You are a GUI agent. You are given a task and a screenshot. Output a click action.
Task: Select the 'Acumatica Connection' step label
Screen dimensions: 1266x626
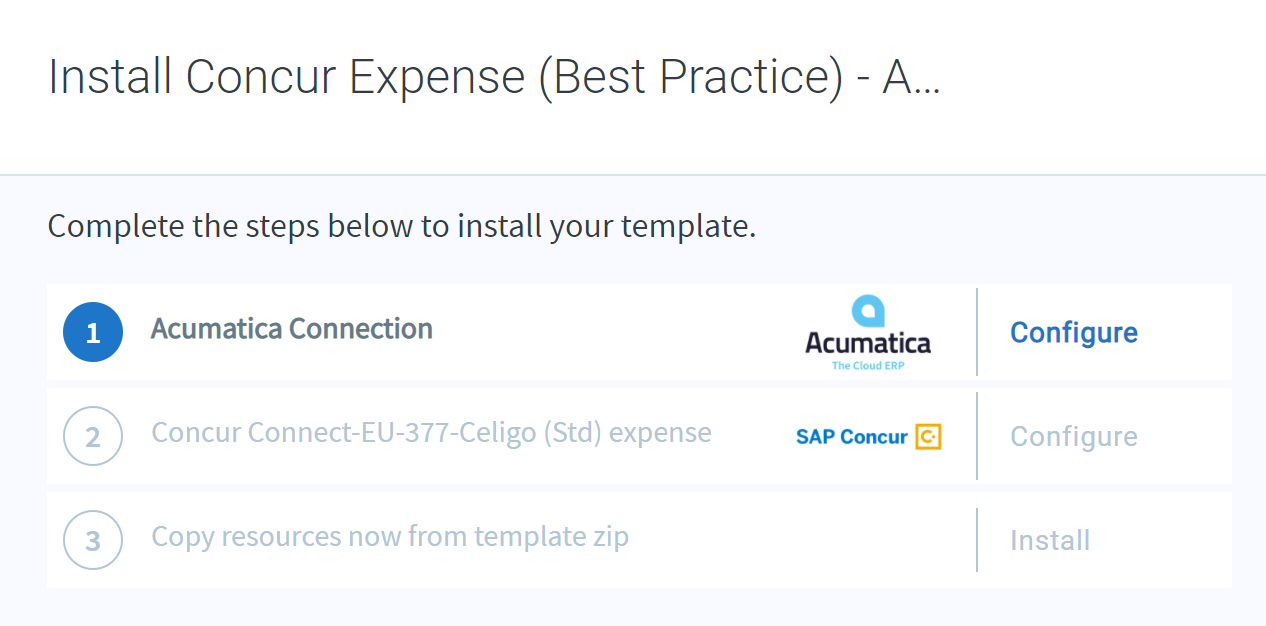click(x=291, y=328)
